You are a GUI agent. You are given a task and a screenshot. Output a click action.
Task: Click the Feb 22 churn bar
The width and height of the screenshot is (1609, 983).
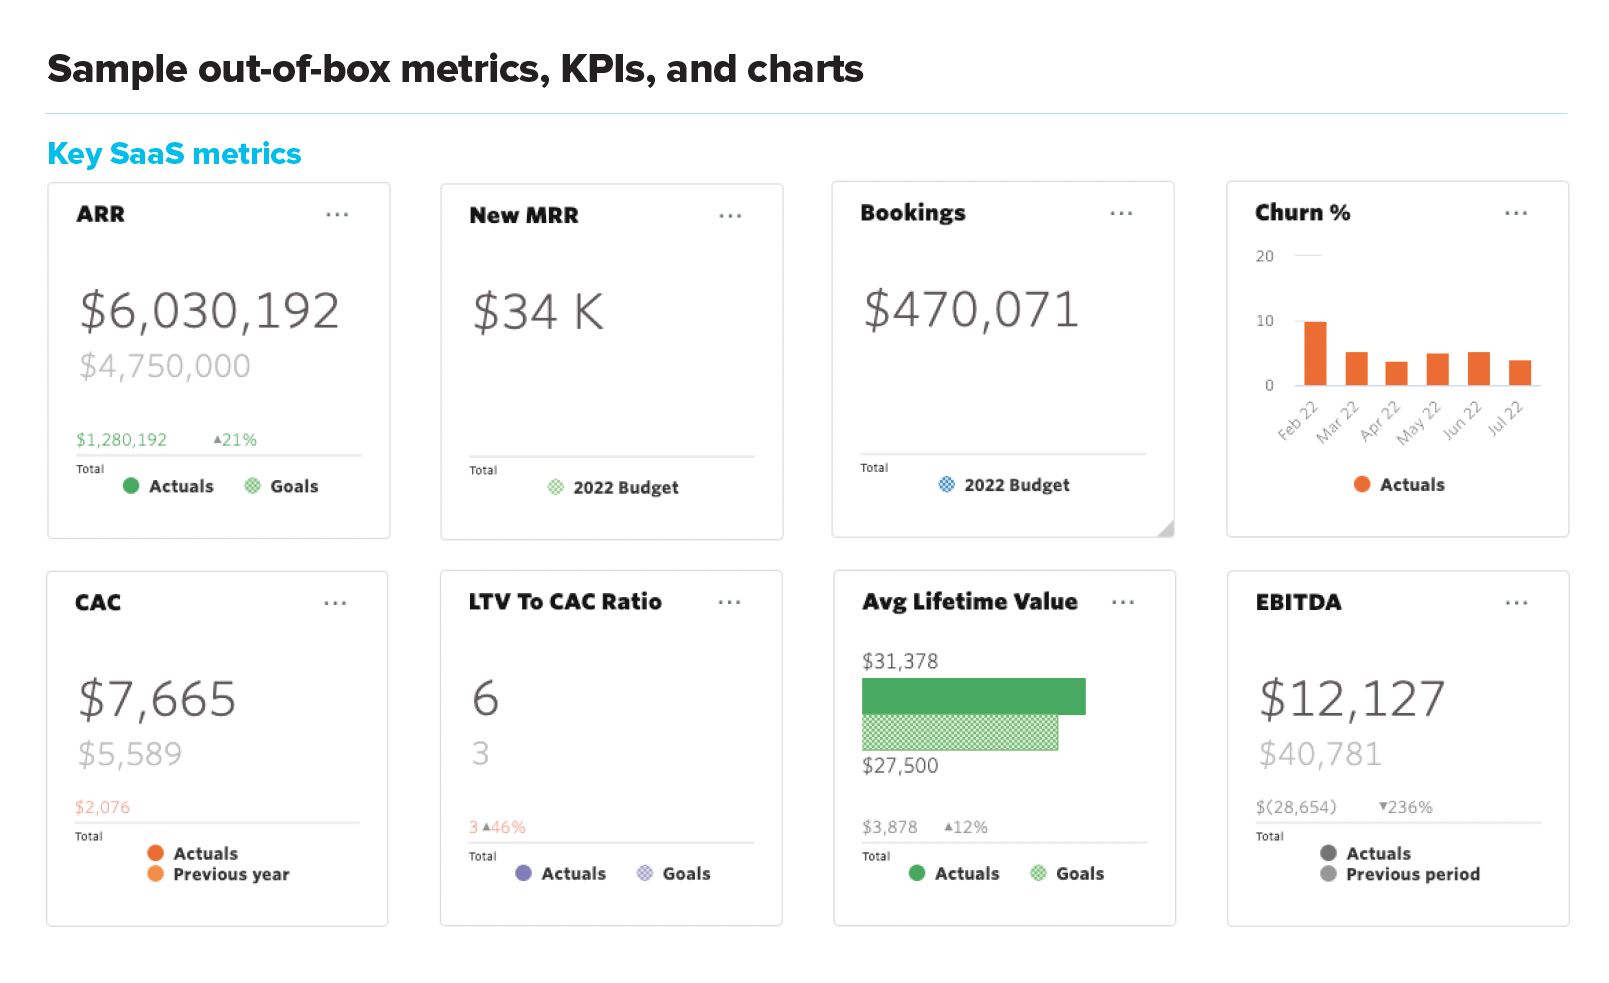coord(1315,353)
